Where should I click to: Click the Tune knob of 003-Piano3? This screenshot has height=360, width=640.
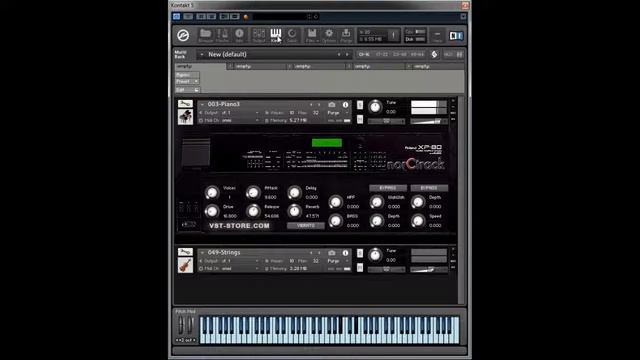tap(375, 107)
